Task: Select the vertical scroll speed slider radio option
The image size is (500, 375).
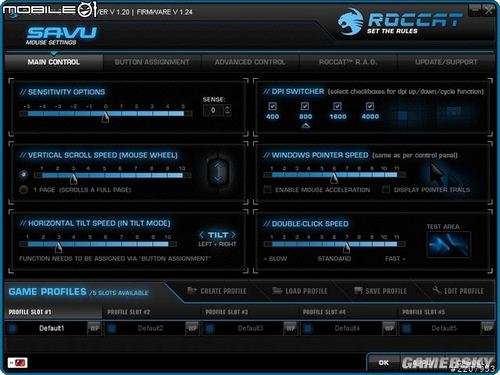Action: coord(23,174)
